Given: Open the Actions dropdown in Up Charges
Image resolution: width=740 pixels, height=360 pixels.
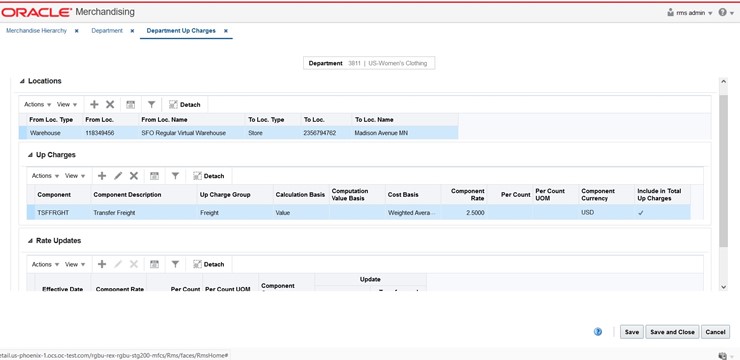Looking at the screenshot, I should coord(45,176).
